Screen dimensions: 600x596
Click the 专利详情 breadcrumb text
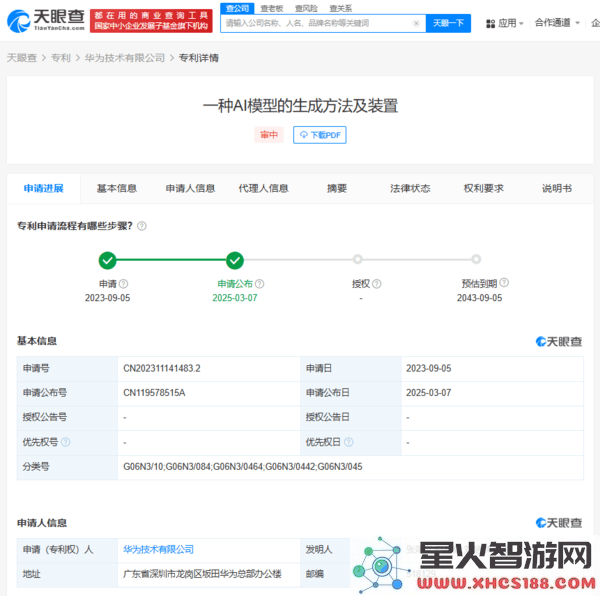pos(199,58)
